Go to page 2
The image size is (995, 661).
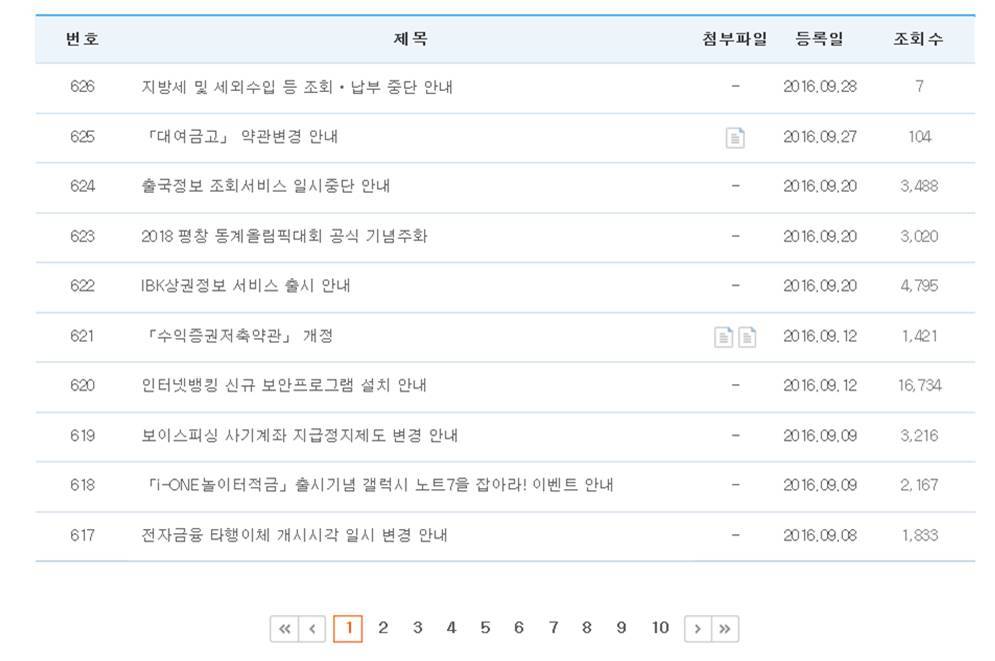[x=383, y=628]
